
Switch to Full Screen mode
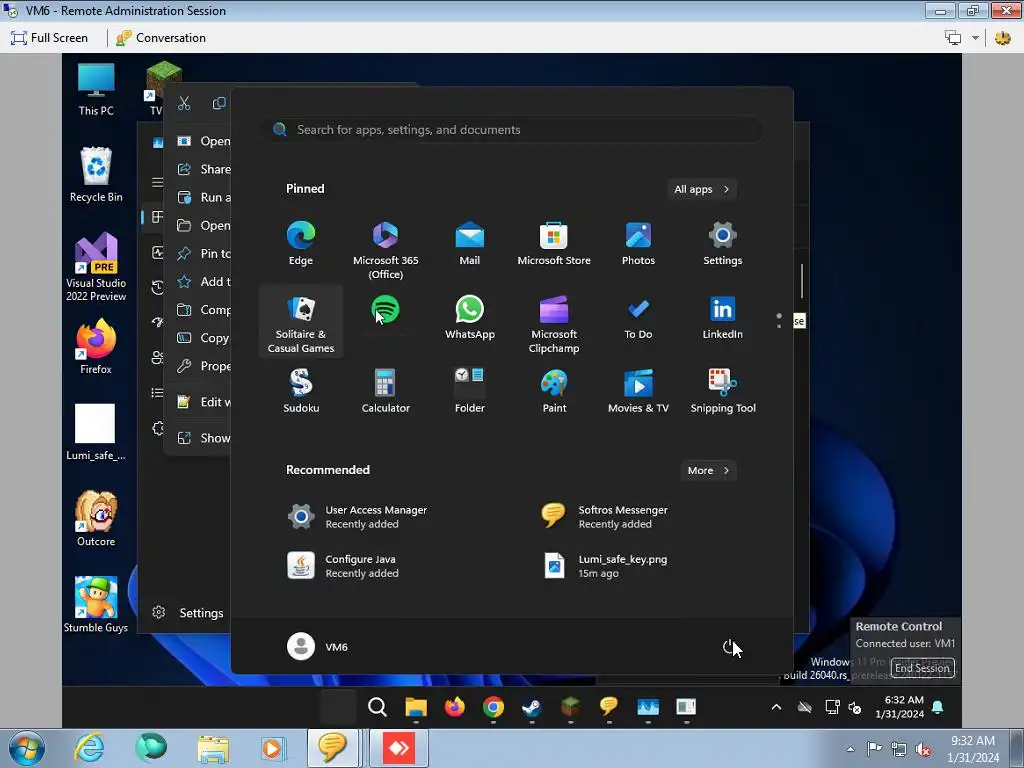tap(50, 38)
